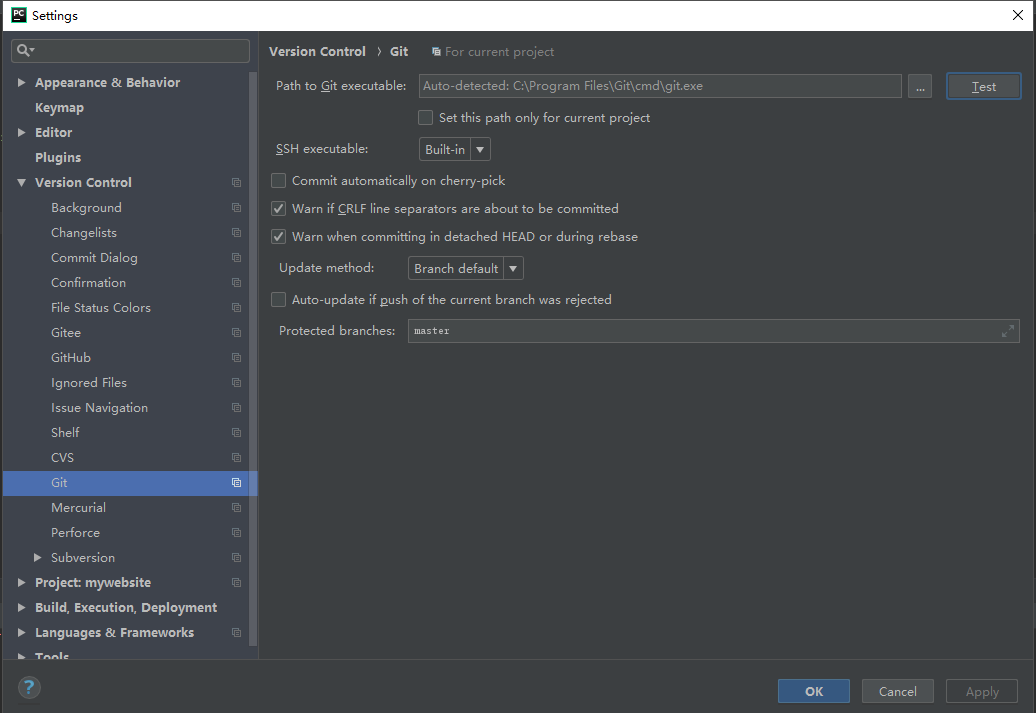Click the project-level icon beside Languages & Frameworks
1036x713 pixels.
236,633
